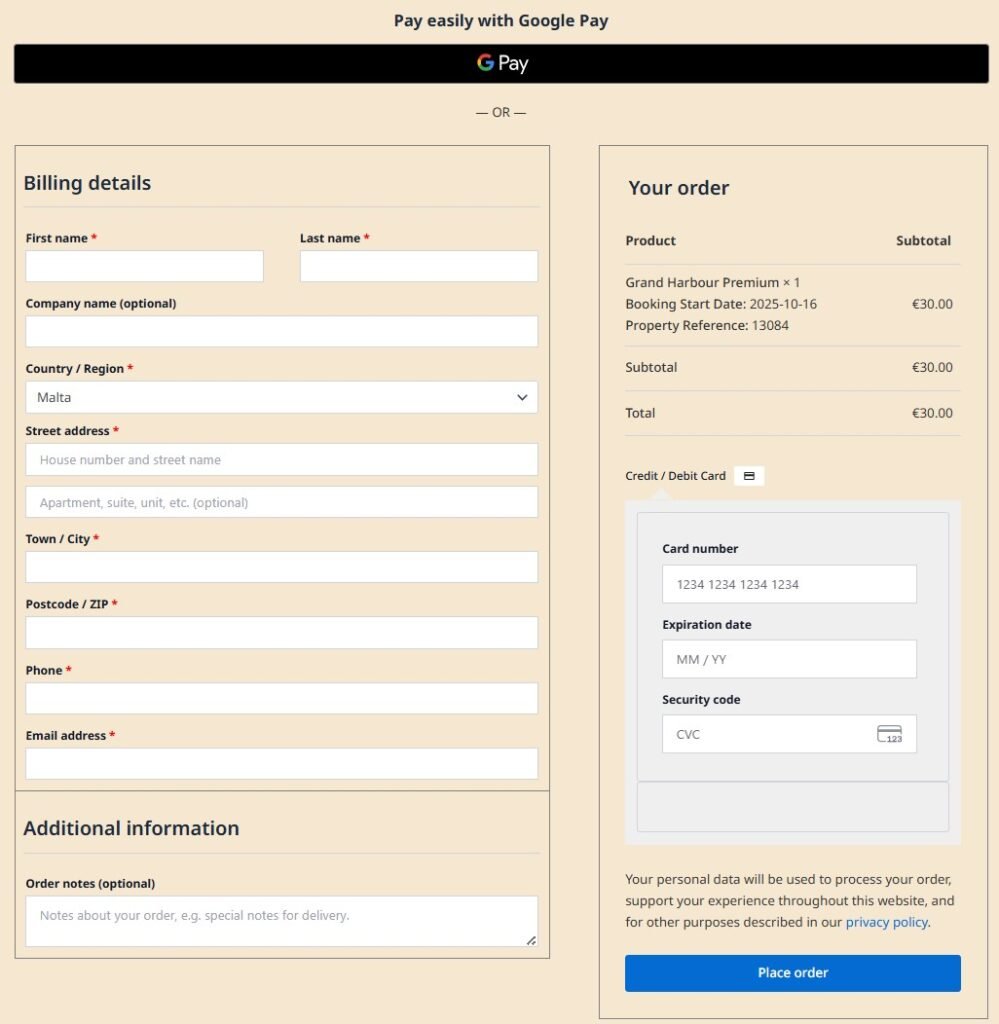Image resolution: width=999 pixels, height=1024 pixels.
Task: Click the Google Pay button
Action: tap(501, 64)
